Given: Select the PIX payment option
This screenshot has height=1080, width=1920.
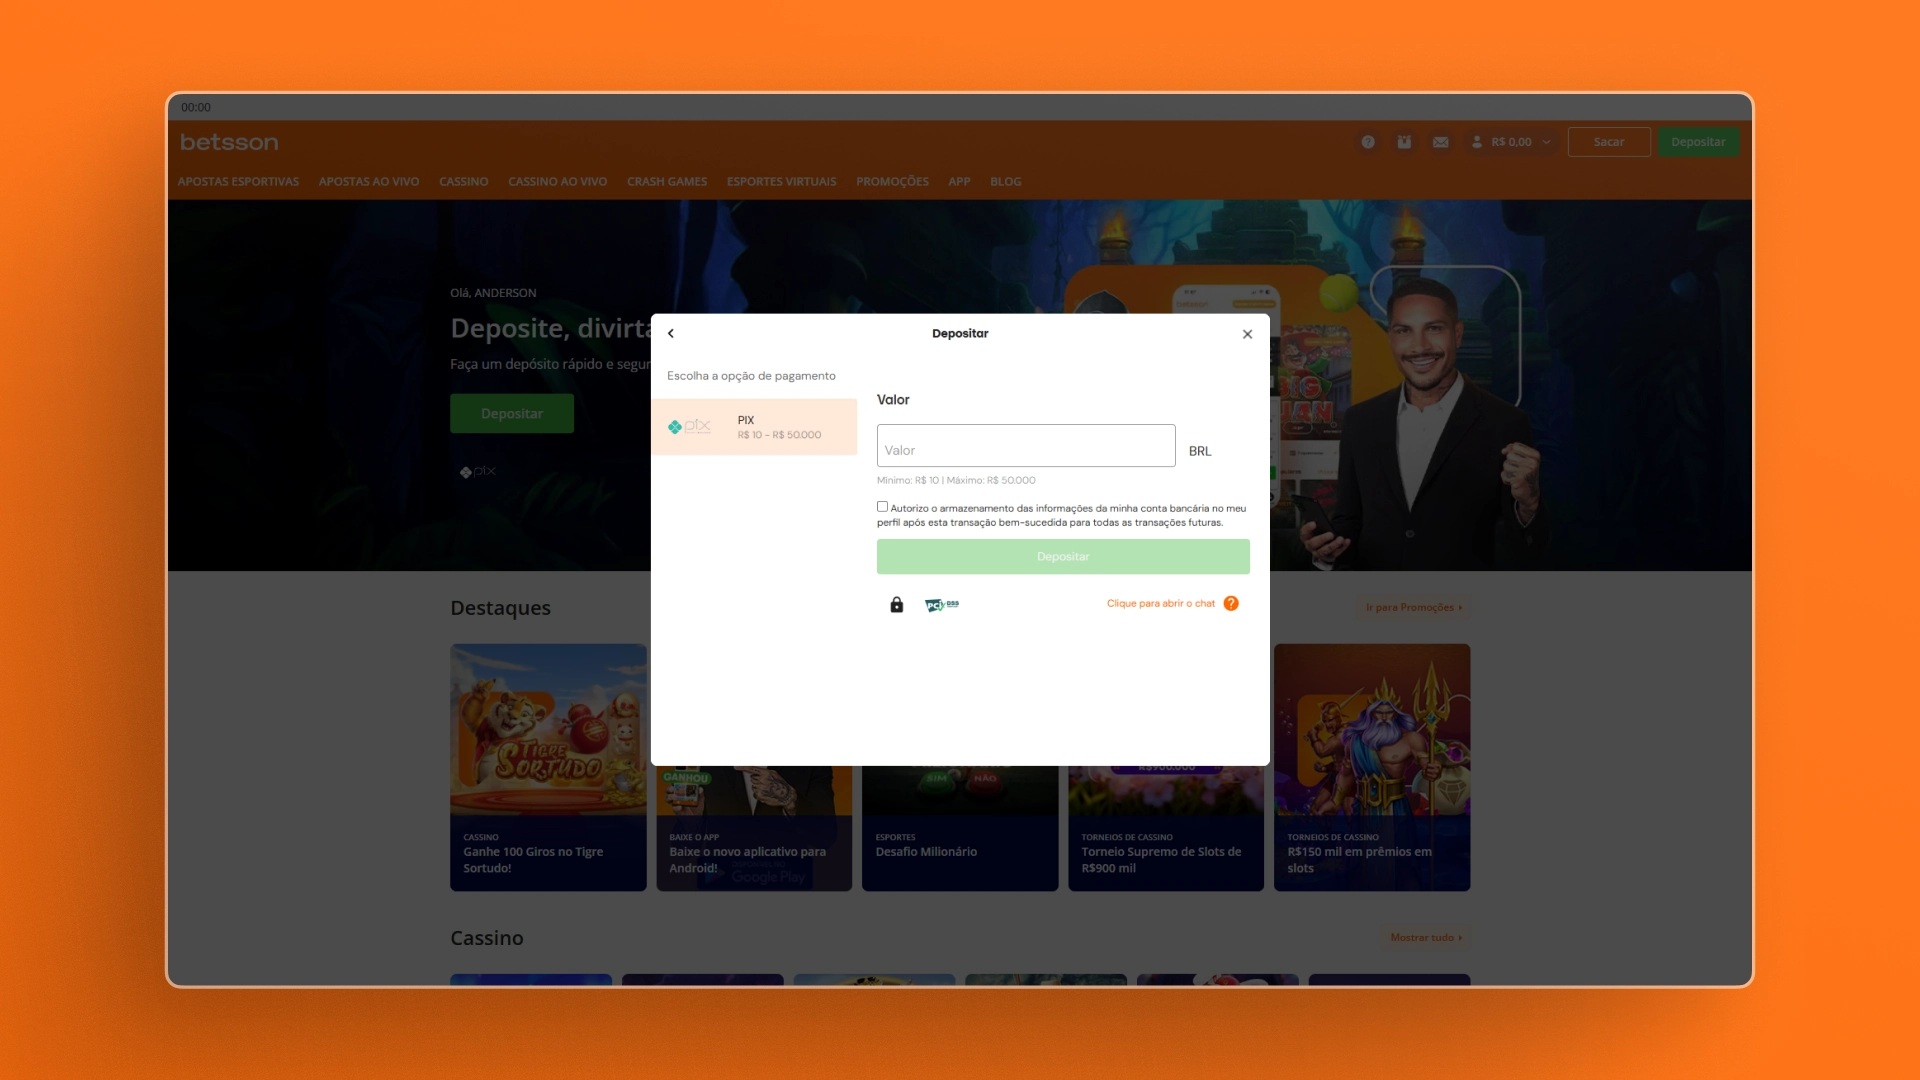Looking at the screenshot, I should point(754,427).
